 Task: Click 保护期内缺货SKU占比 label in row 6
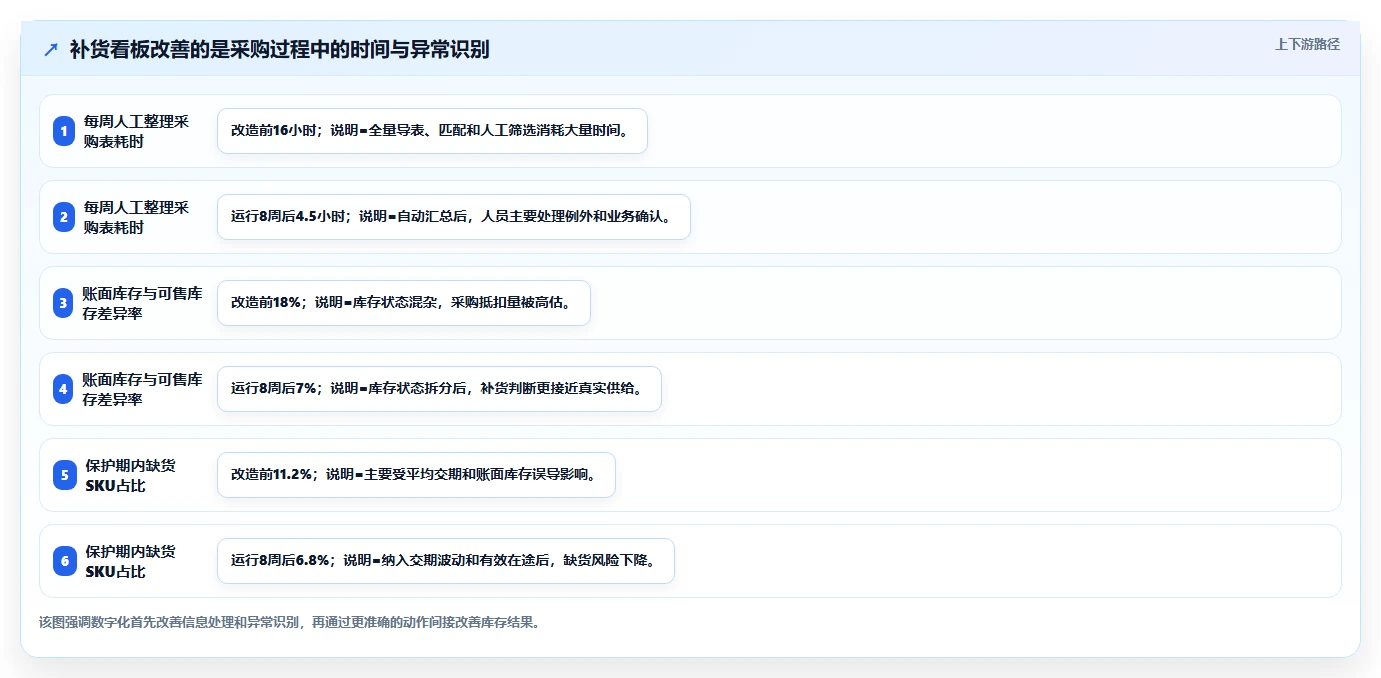pos(130,561)
